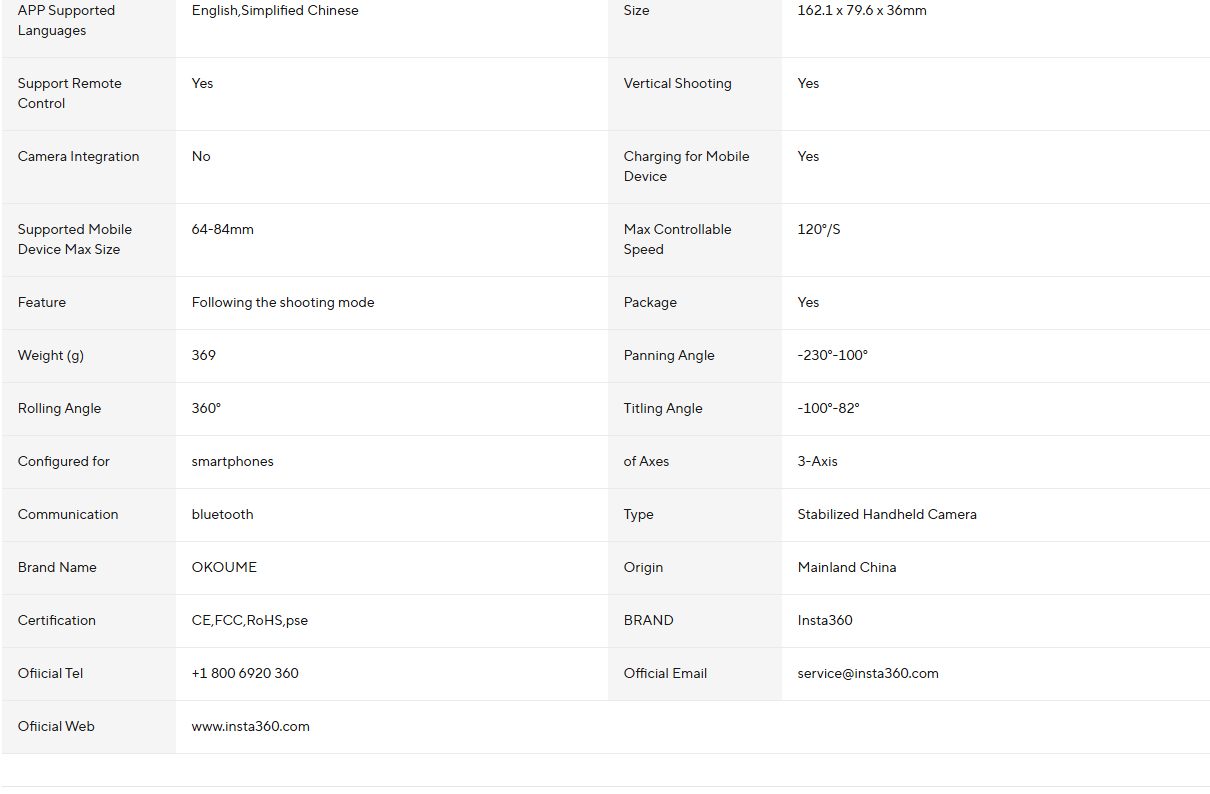
Task: Select the 'English,Simplified Chinese' languages value
Action: [274, 11]
